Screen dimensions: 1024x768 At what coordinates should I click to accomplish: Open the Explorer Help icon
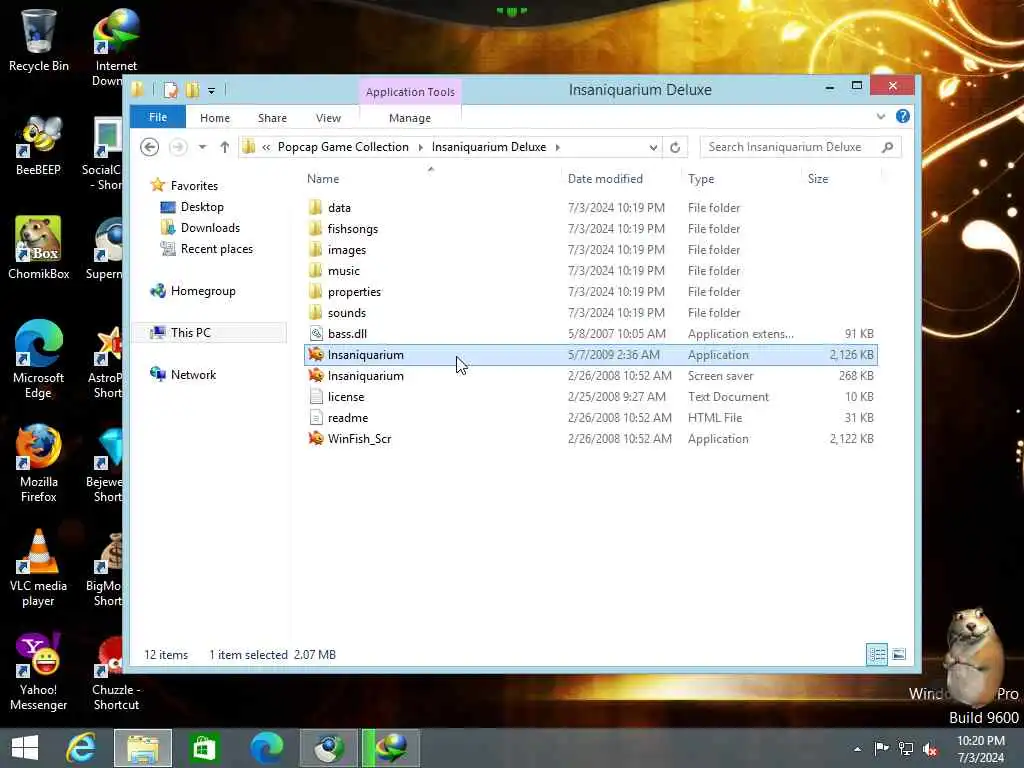coord(903,116)
